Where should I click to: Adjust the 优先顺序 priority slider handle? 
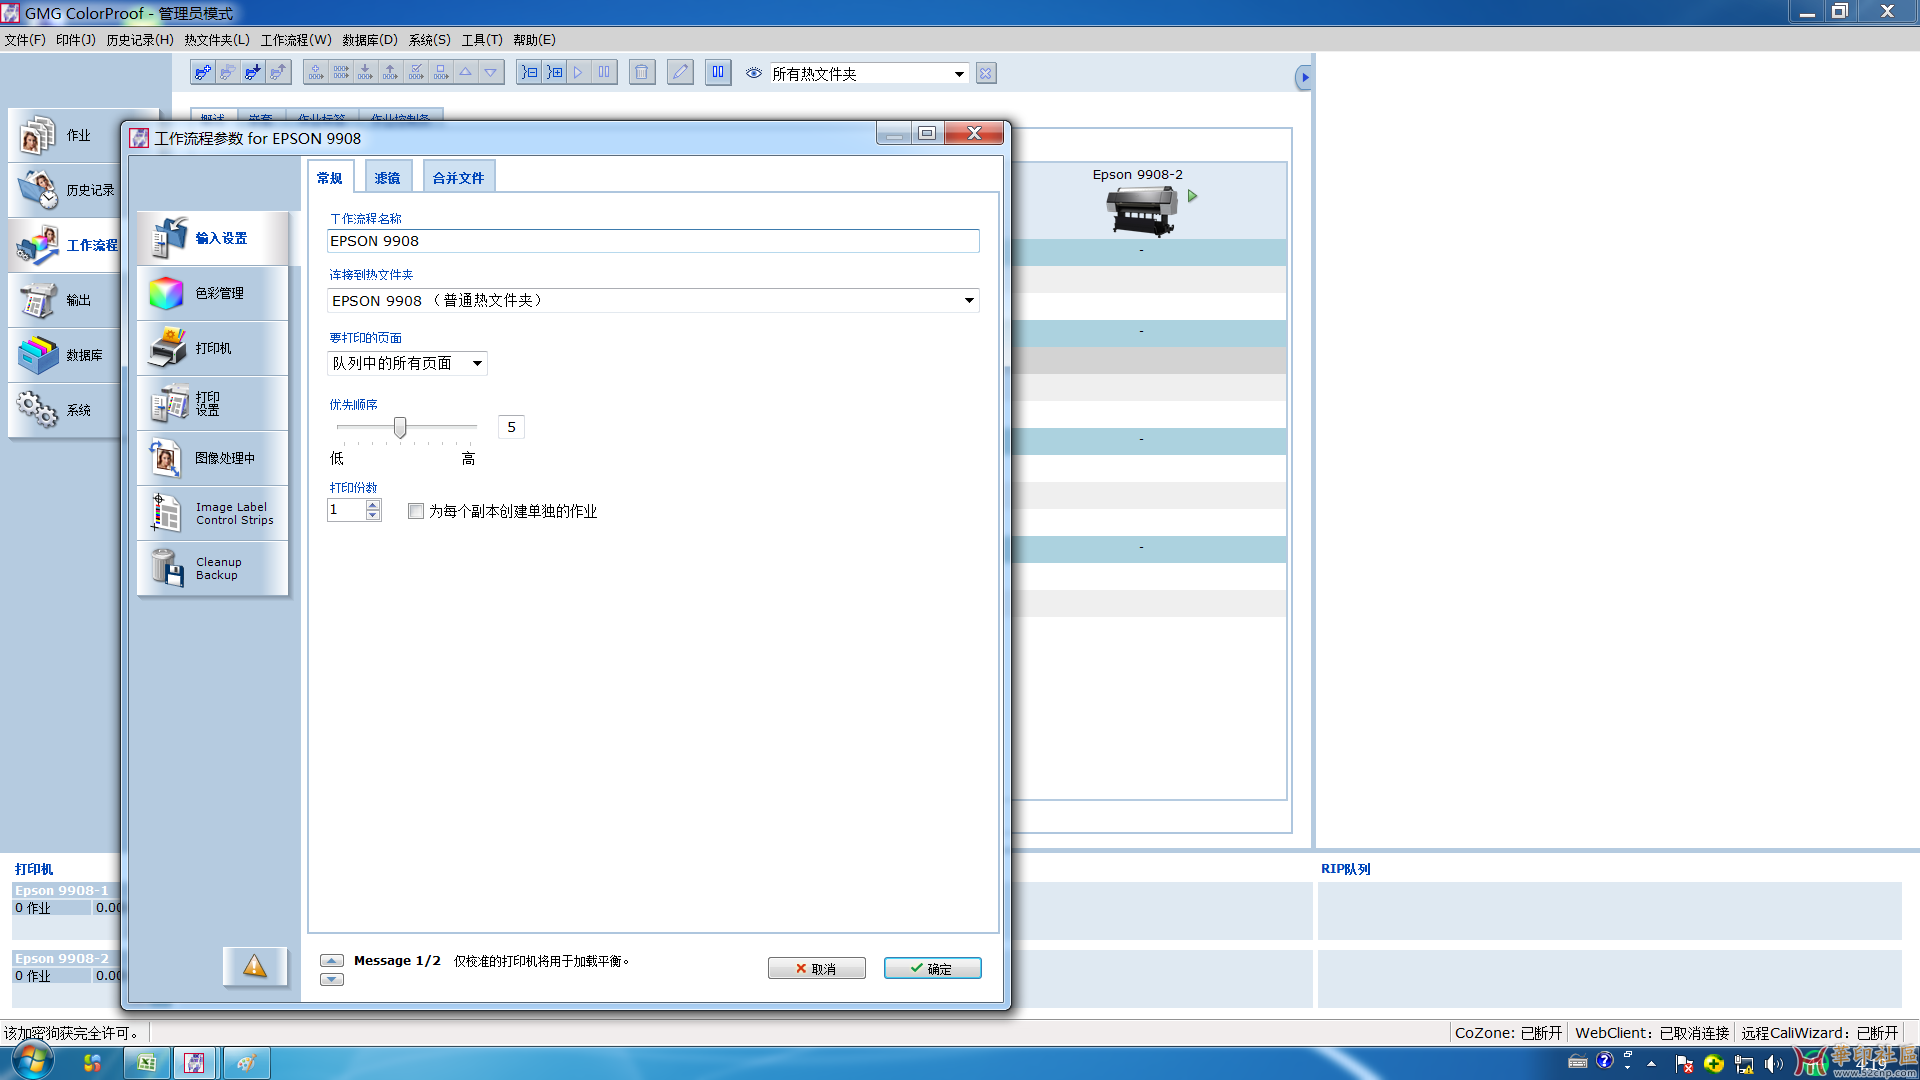pos(400,428)
